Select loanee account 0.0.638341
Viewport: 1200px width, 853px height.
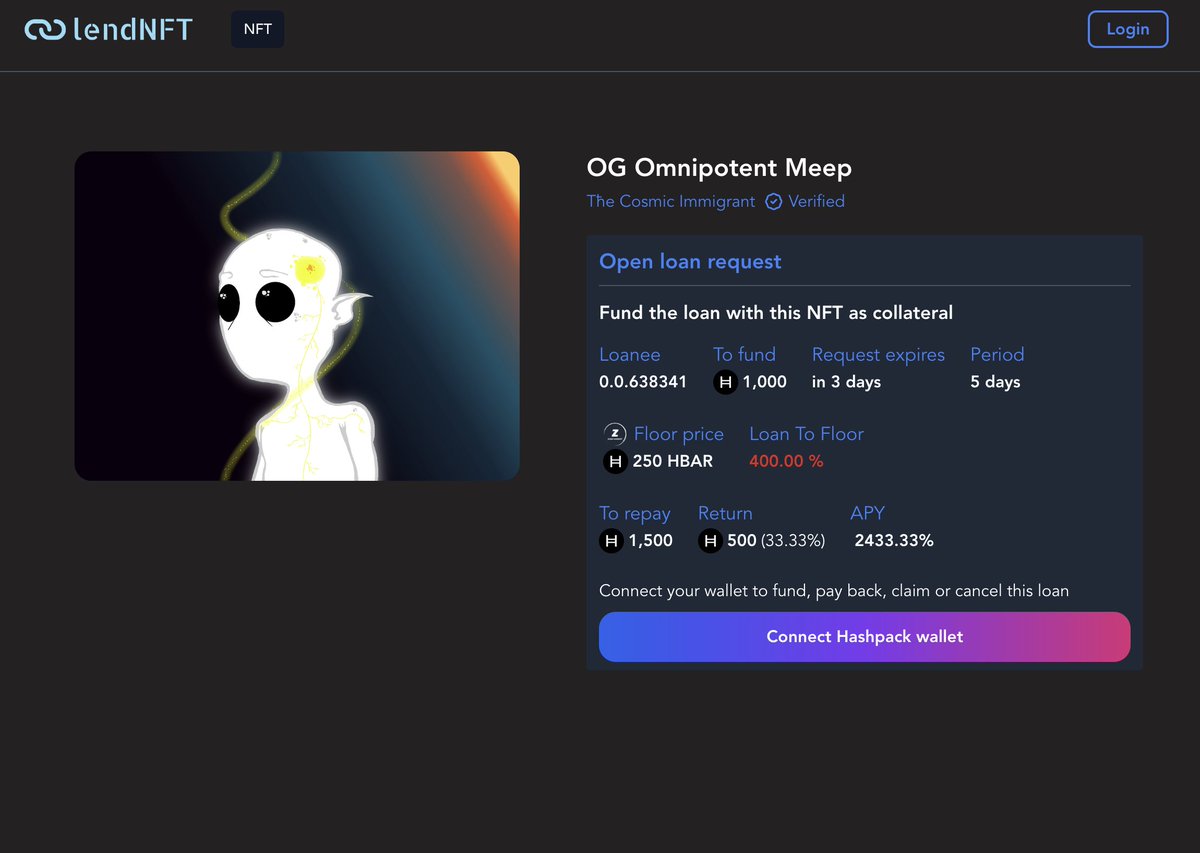click(643, 382)
